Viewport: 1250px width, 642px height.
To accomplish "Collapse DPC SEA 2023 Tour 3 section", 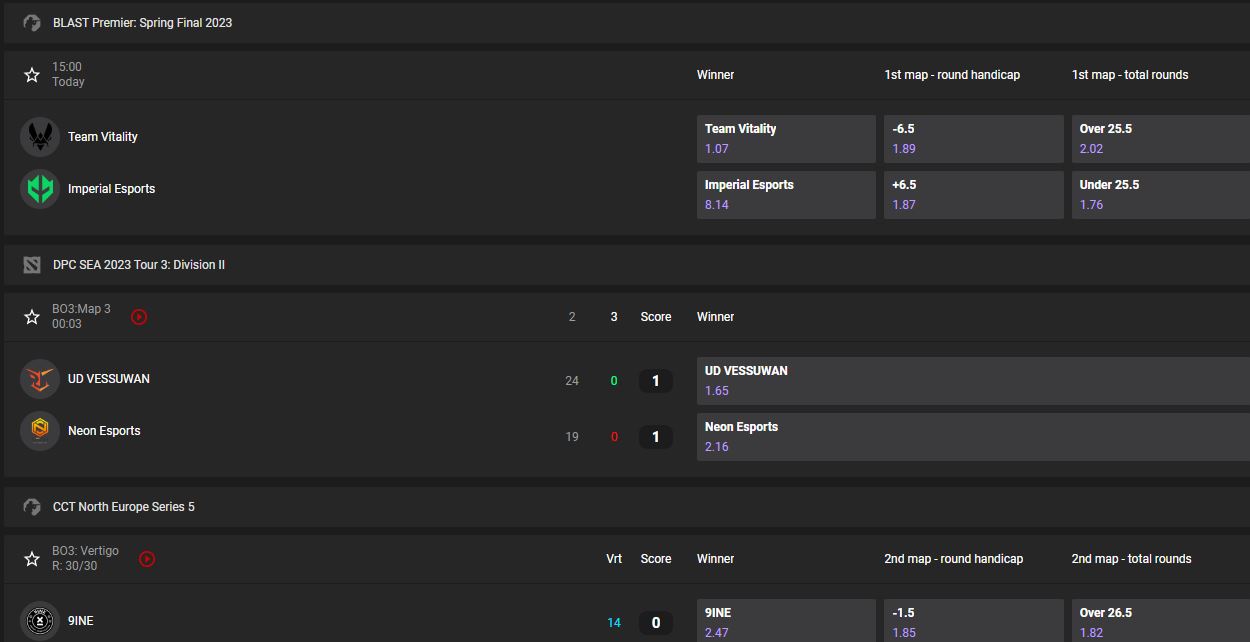I will [139, 265].
